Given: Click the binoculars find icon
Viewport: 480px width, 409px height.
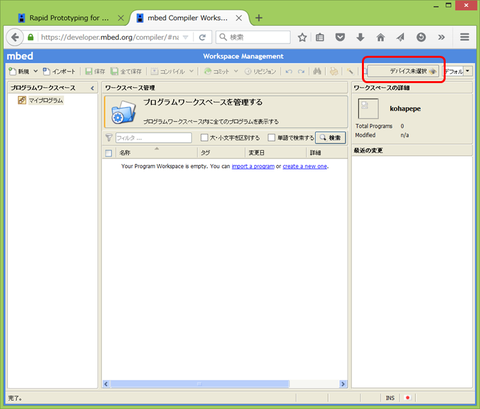Looking at the screenshot, I should click(x=317, y=71).
